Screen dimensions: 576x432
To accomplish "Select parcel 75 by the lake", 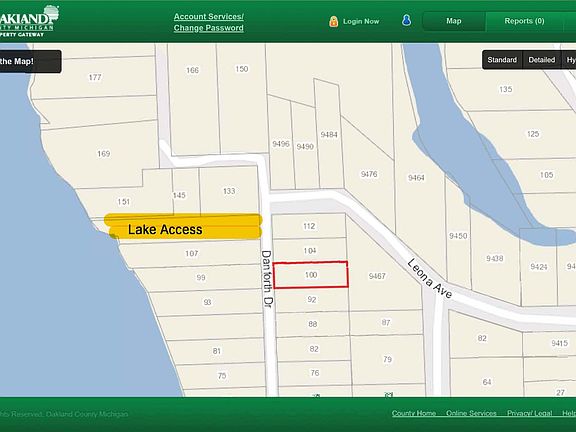I will pos(222,375).
